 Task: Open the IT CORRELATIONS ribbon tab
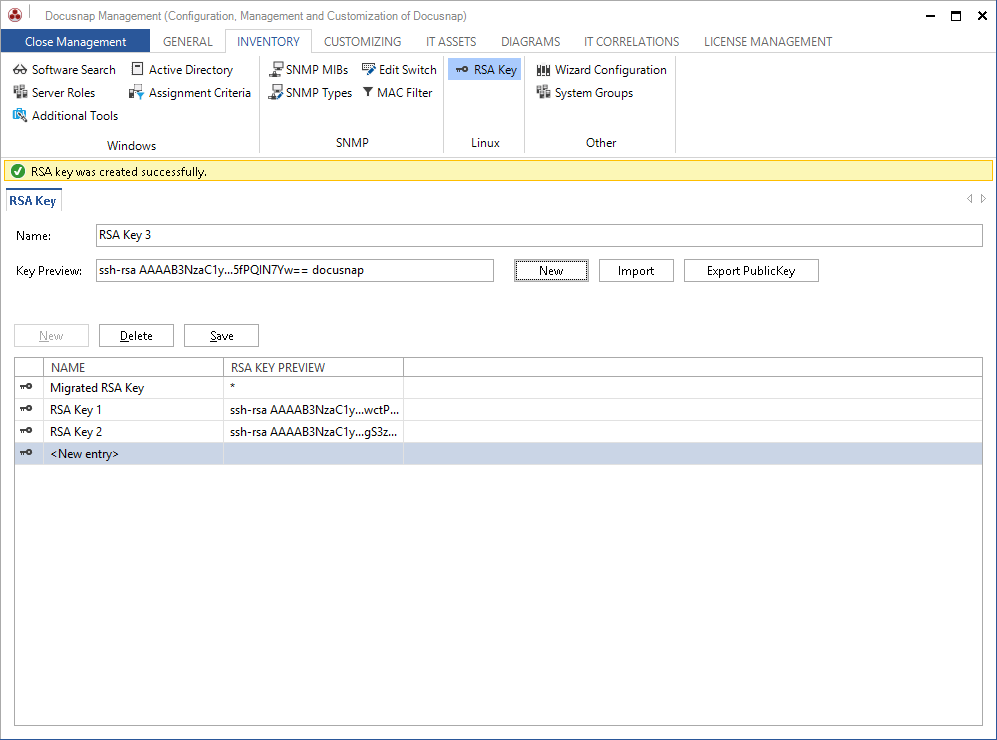click(631, 41)
